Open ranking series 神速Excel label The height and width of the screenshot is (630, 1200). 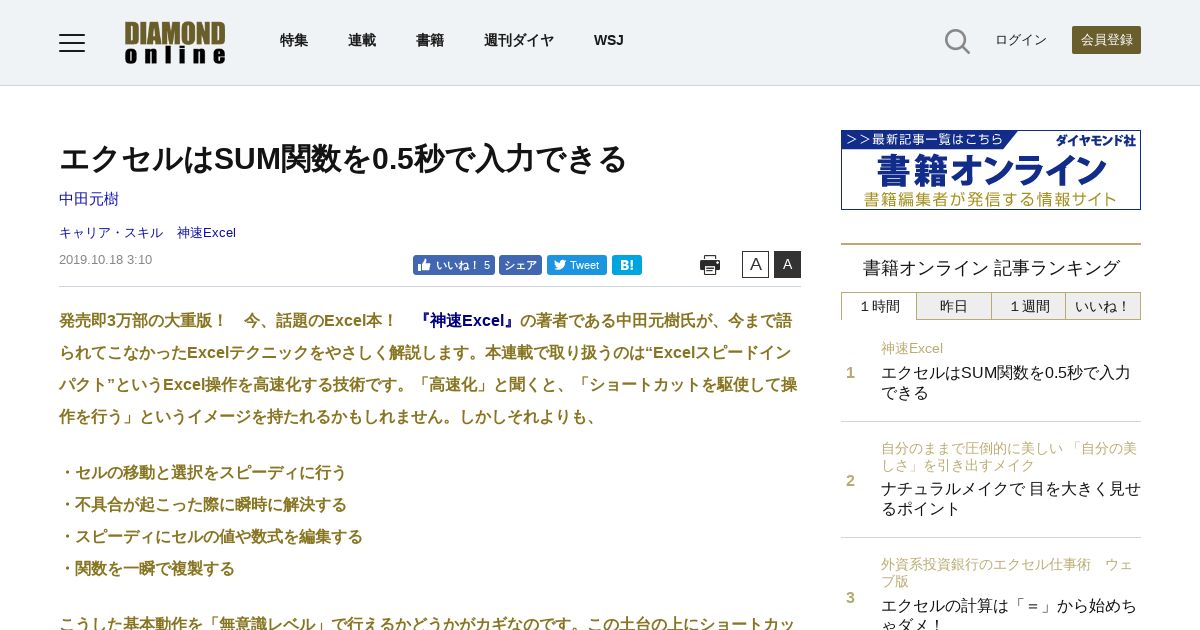click(912, 349)
